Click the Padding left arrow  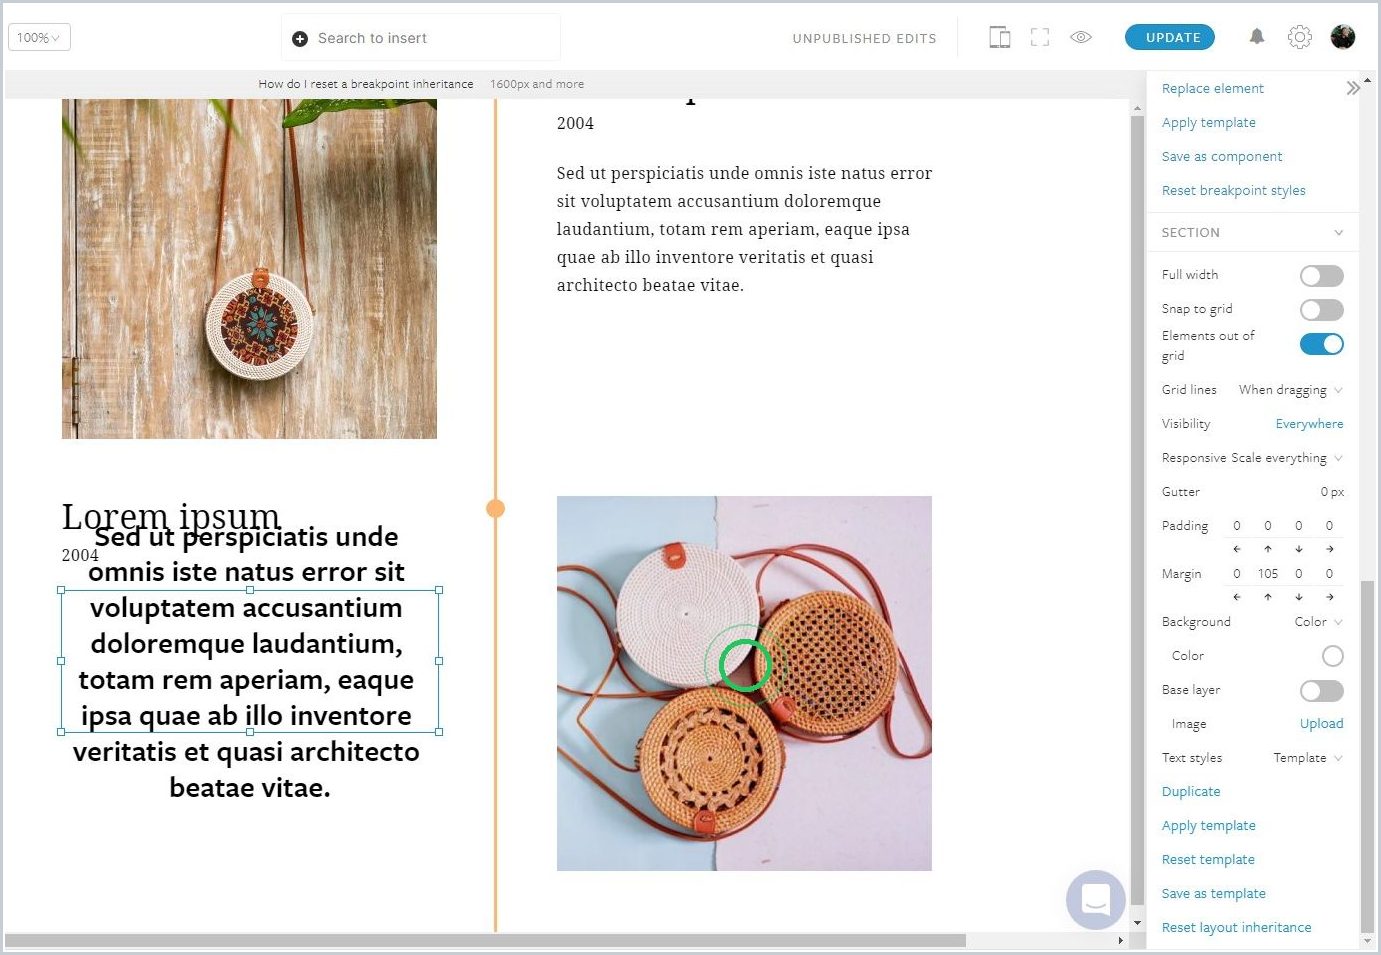click(1237, 549)
